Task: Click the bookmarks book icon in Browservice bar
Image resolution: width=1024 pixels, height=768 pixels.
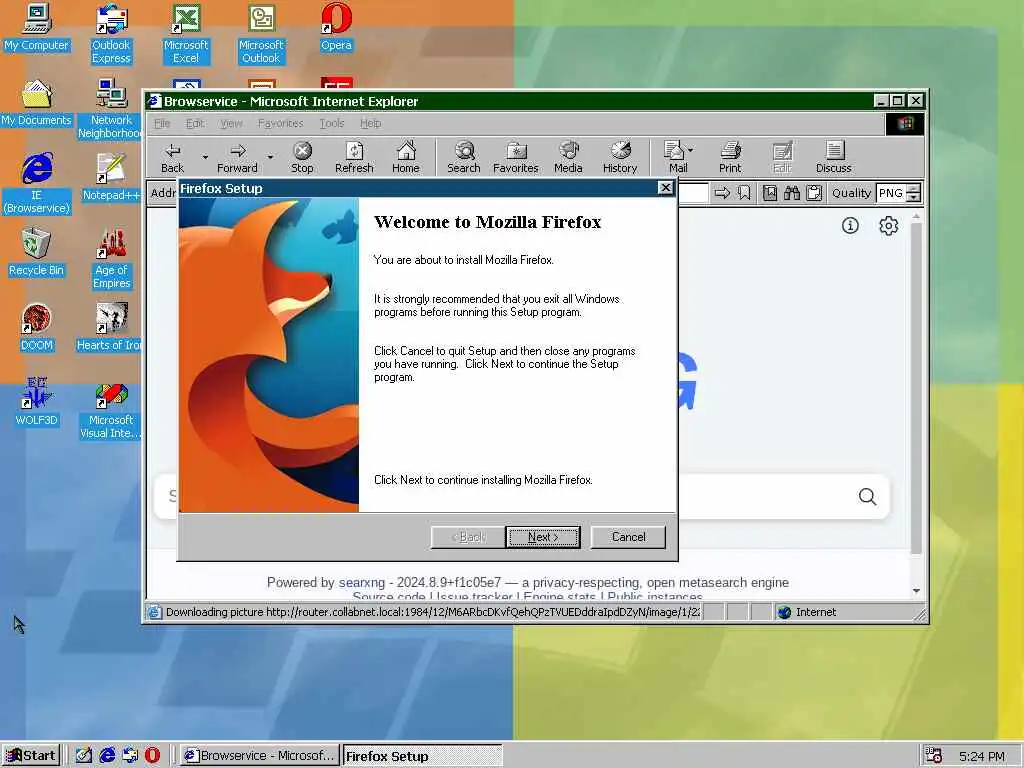Action: [x=770, y=193]
